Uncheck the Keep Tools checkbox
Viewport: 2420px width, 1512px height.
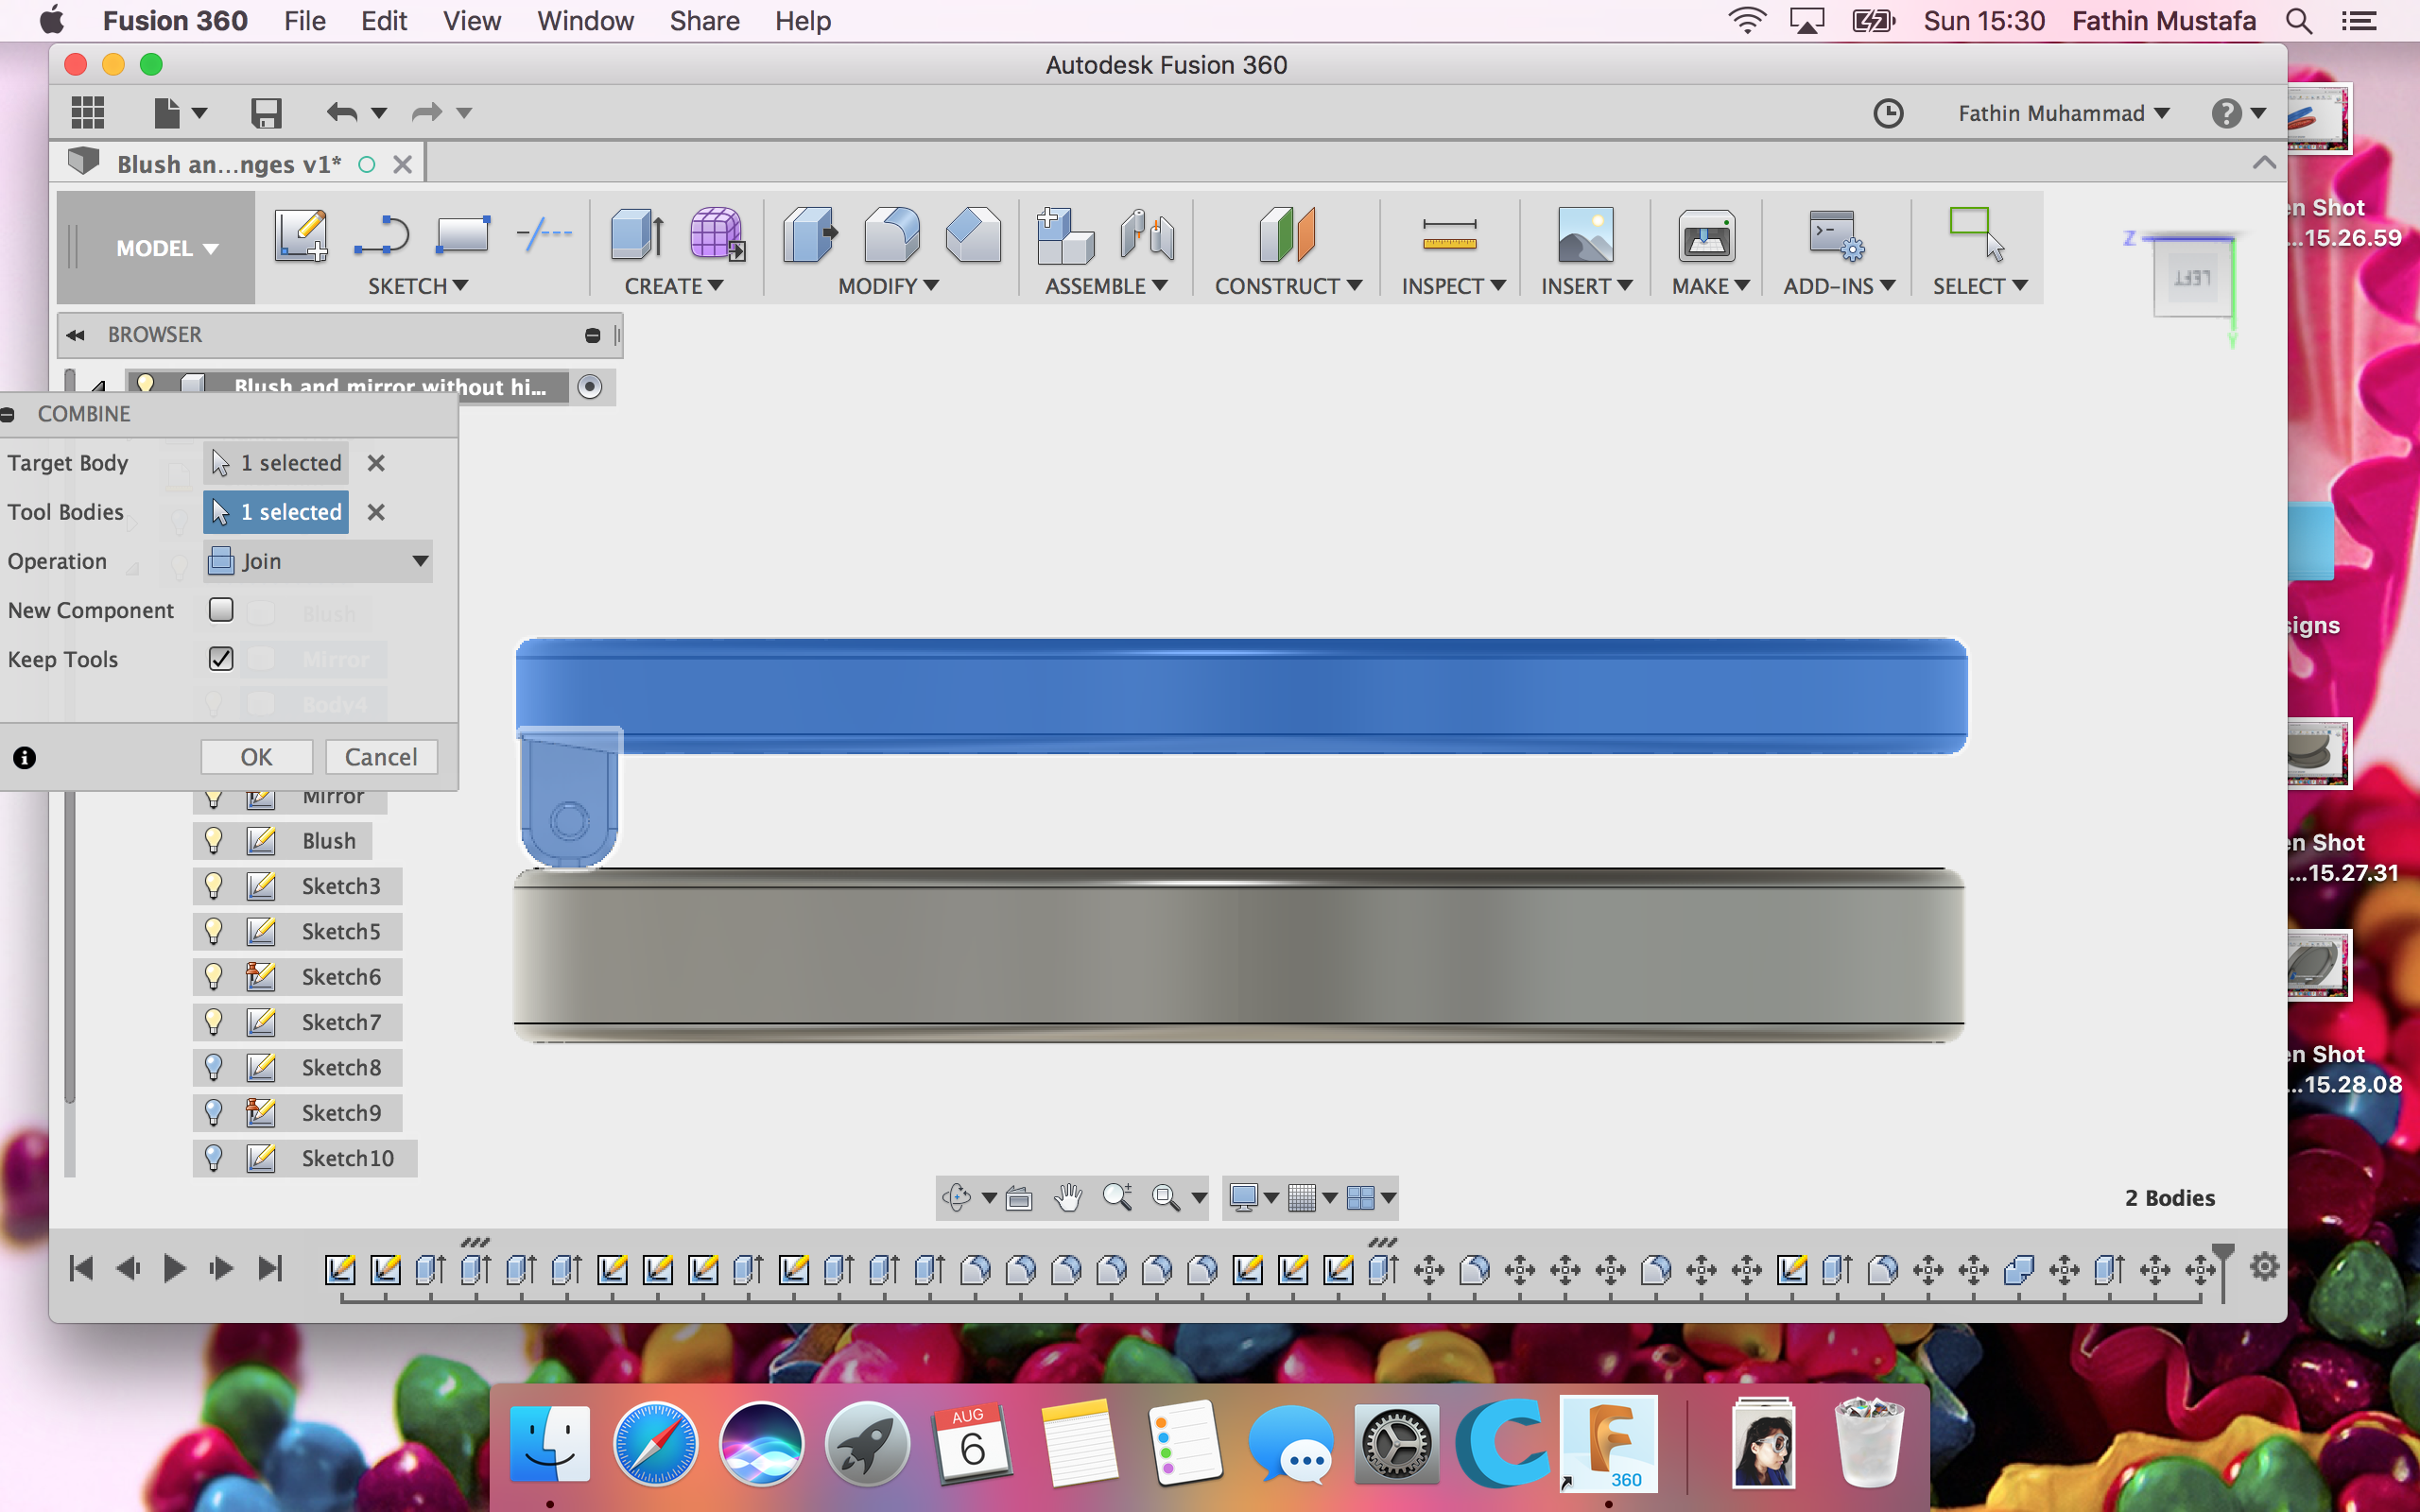[221, 658]
